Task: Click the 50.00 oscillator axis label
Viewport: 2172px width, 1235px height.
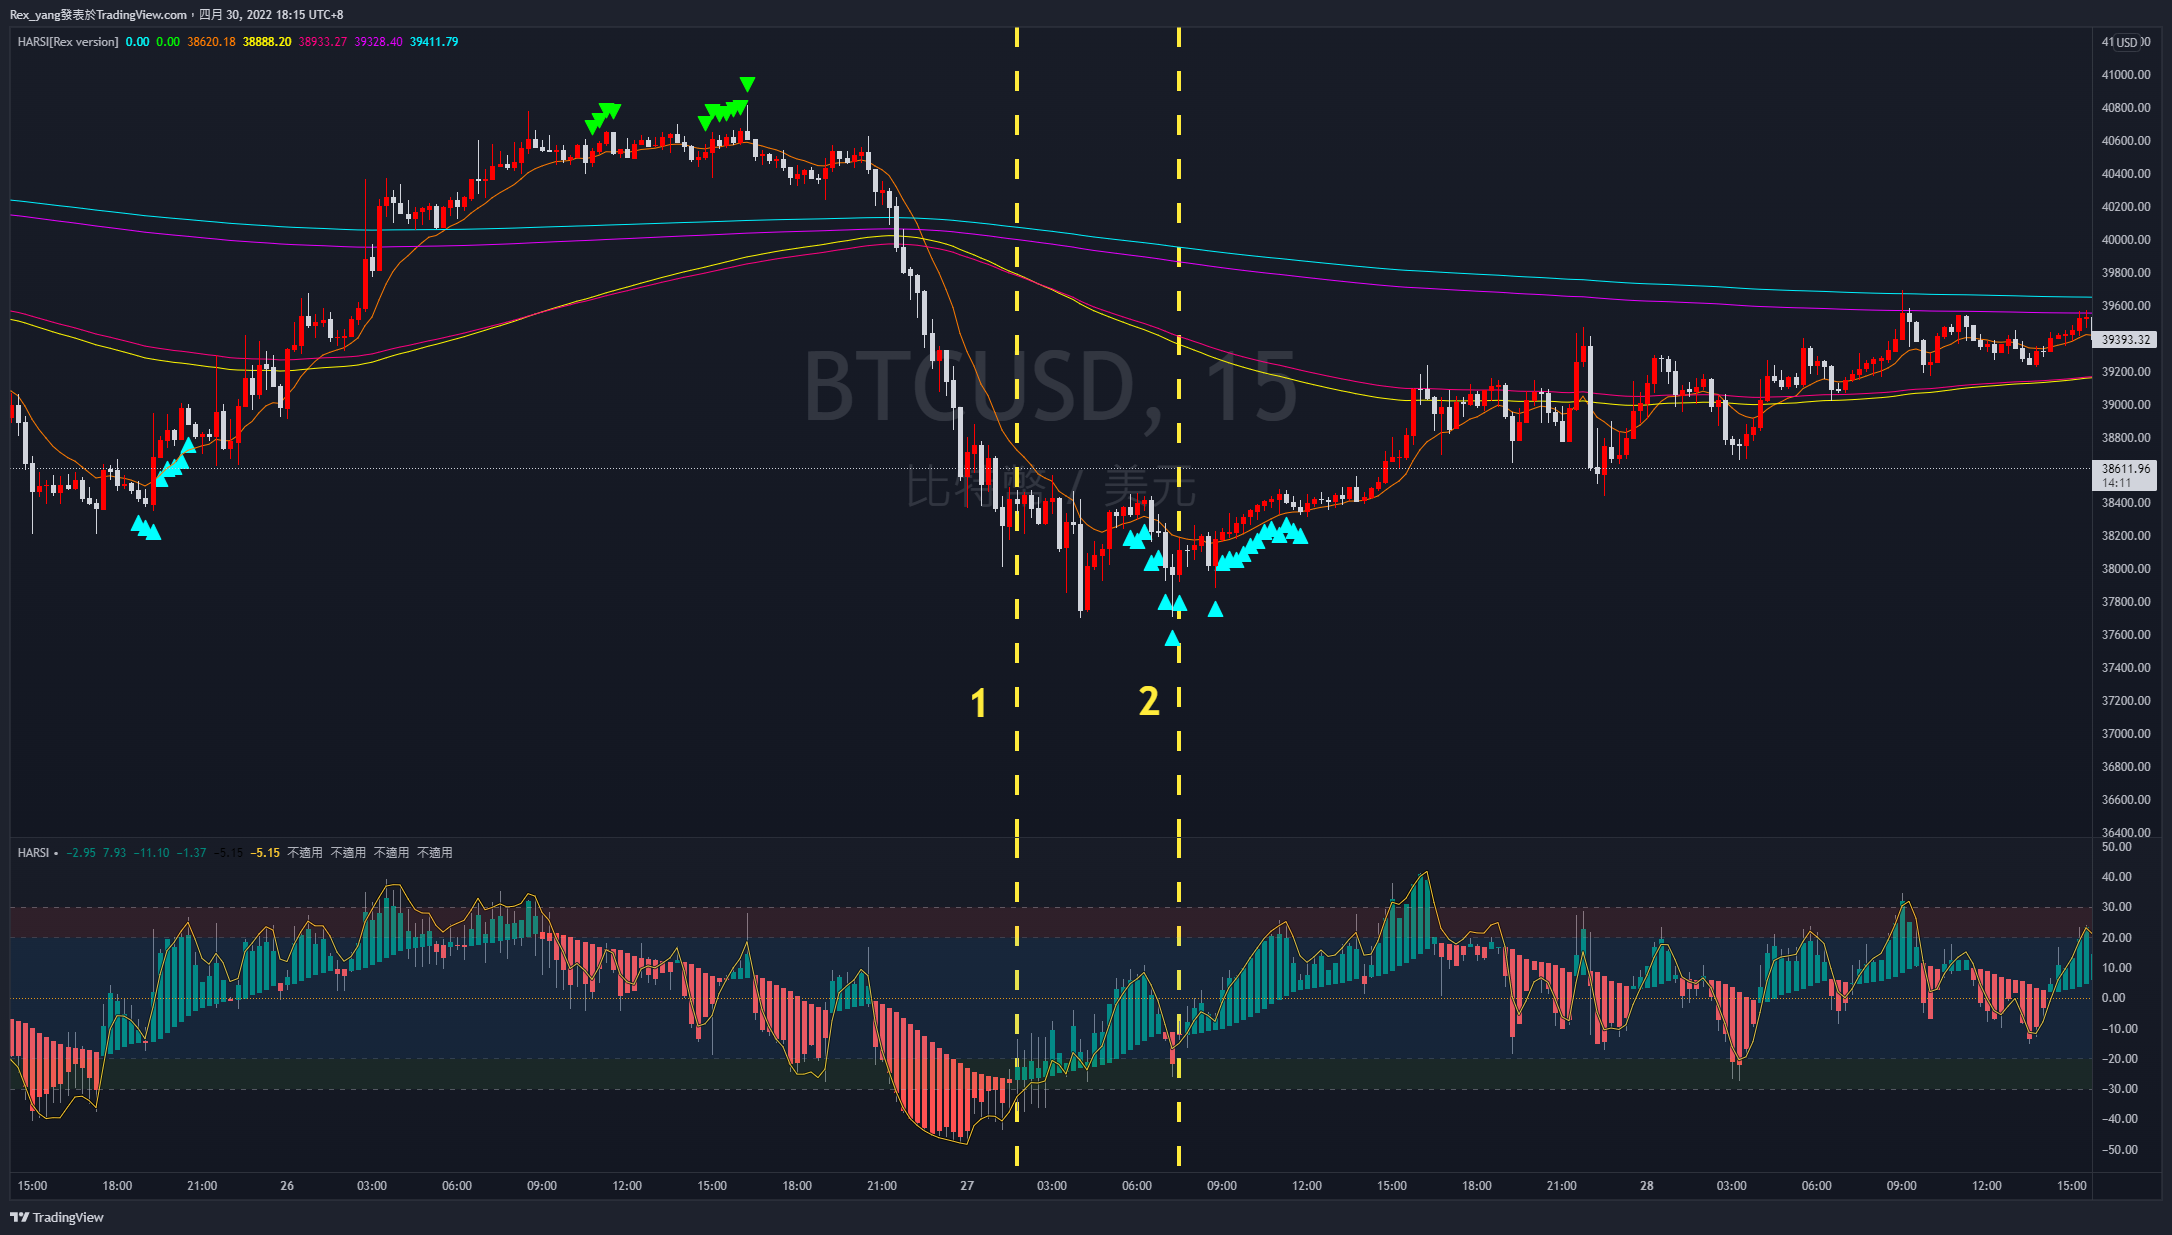Action: pos(2116,847)
